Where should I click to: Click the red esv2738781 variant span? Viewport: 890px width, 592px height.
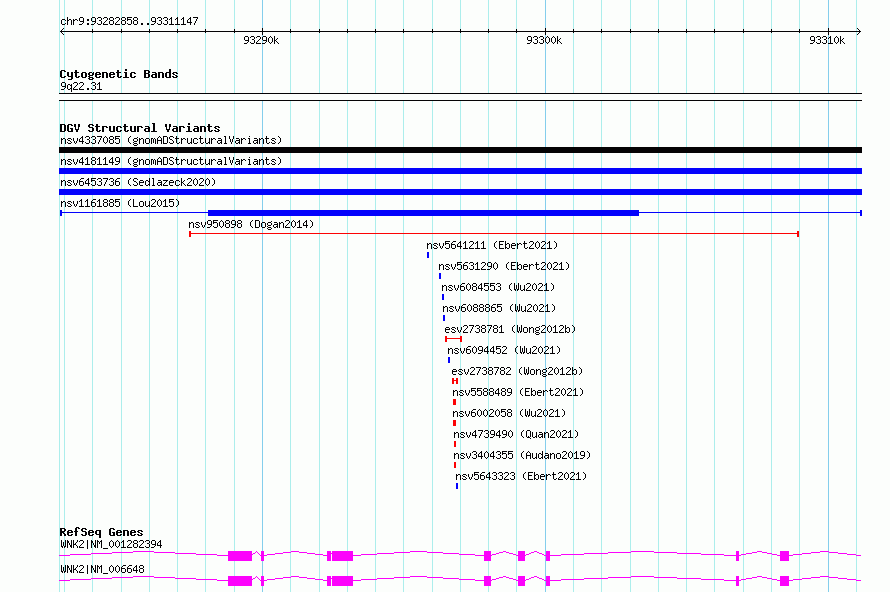454,339
